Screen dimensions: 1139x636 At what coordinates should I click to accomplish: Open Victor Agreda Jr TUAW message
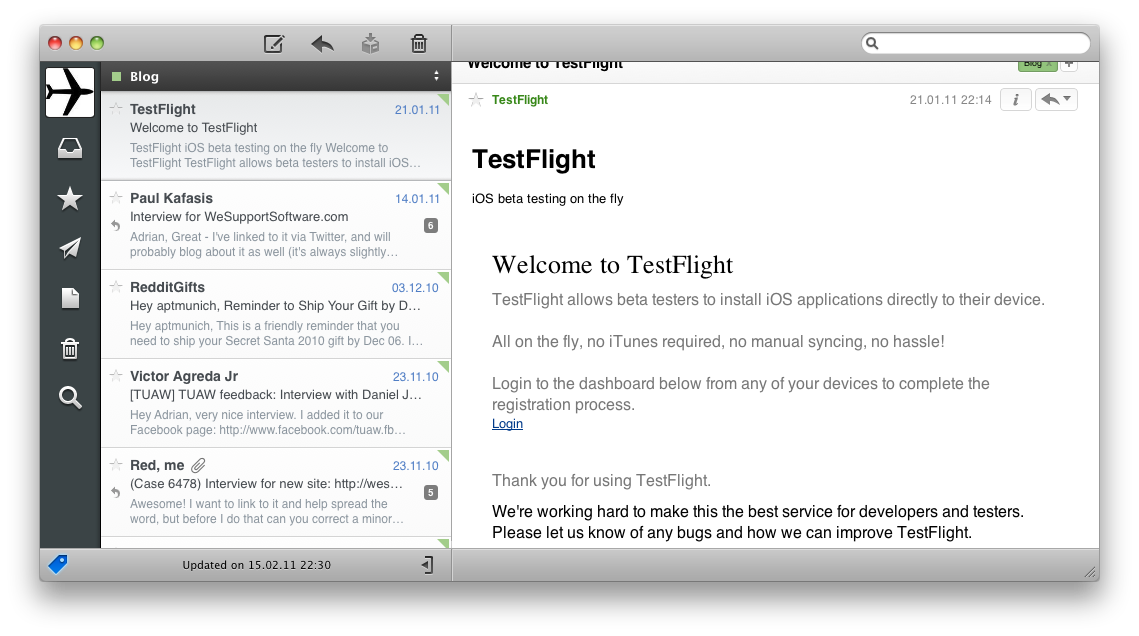point(276,403)
